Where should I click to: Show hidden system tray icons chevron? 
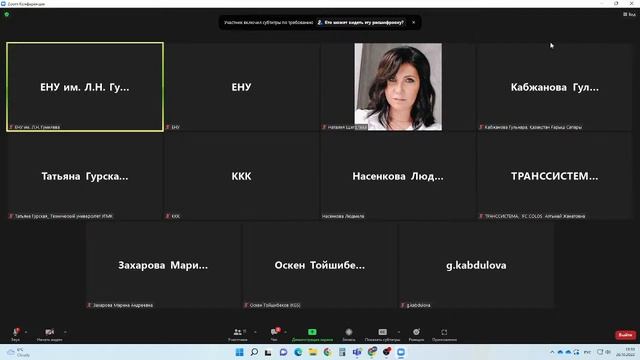click(x=552, y=352)
